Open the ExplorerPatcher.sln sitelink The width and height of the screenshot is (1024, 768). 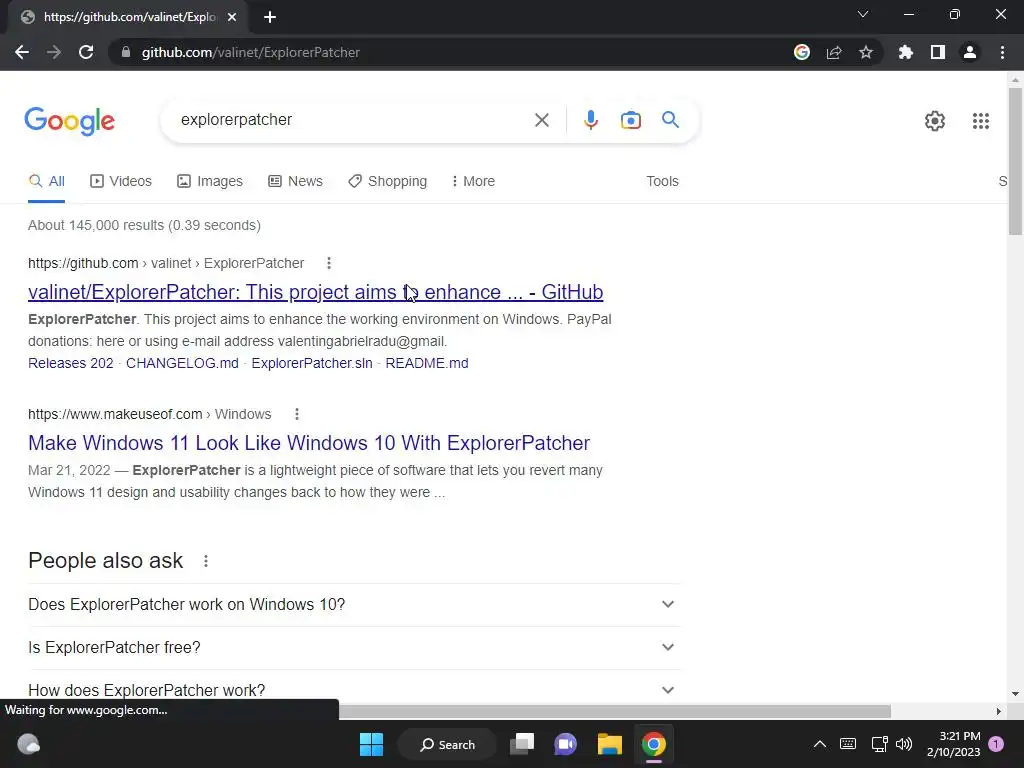coord(312,363)
